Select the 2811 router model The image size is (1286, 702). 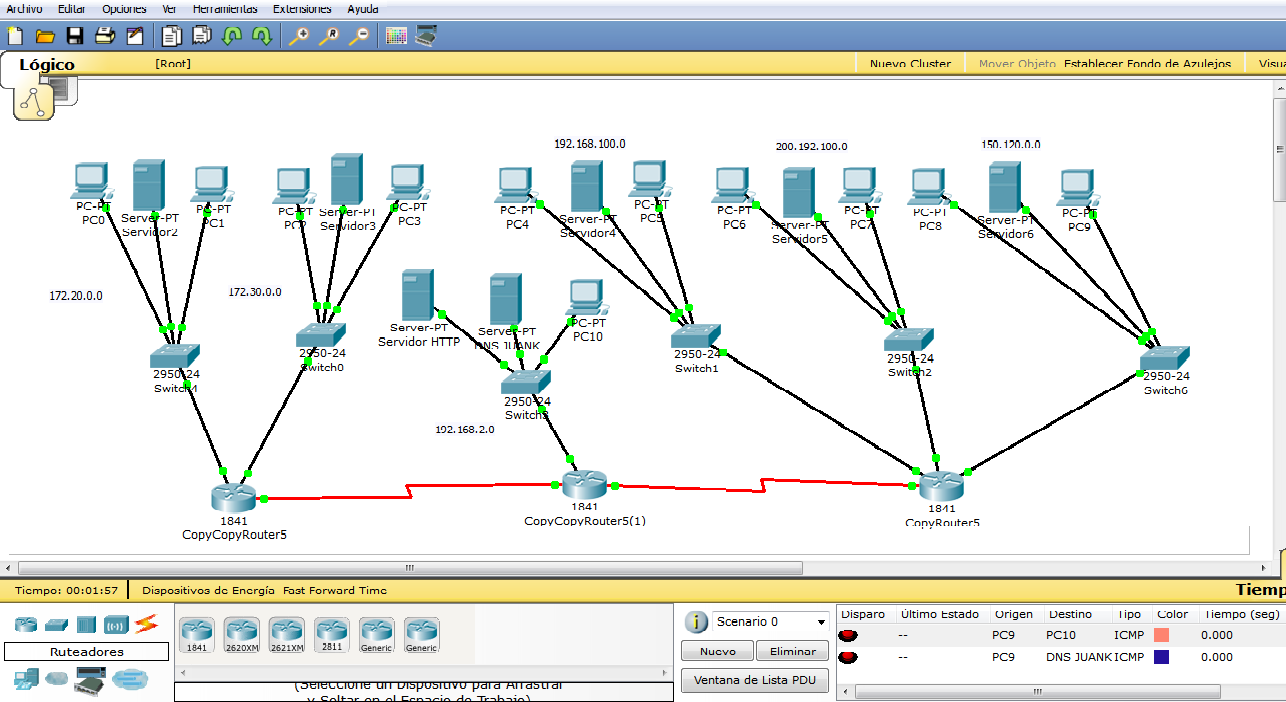[331, 634]
